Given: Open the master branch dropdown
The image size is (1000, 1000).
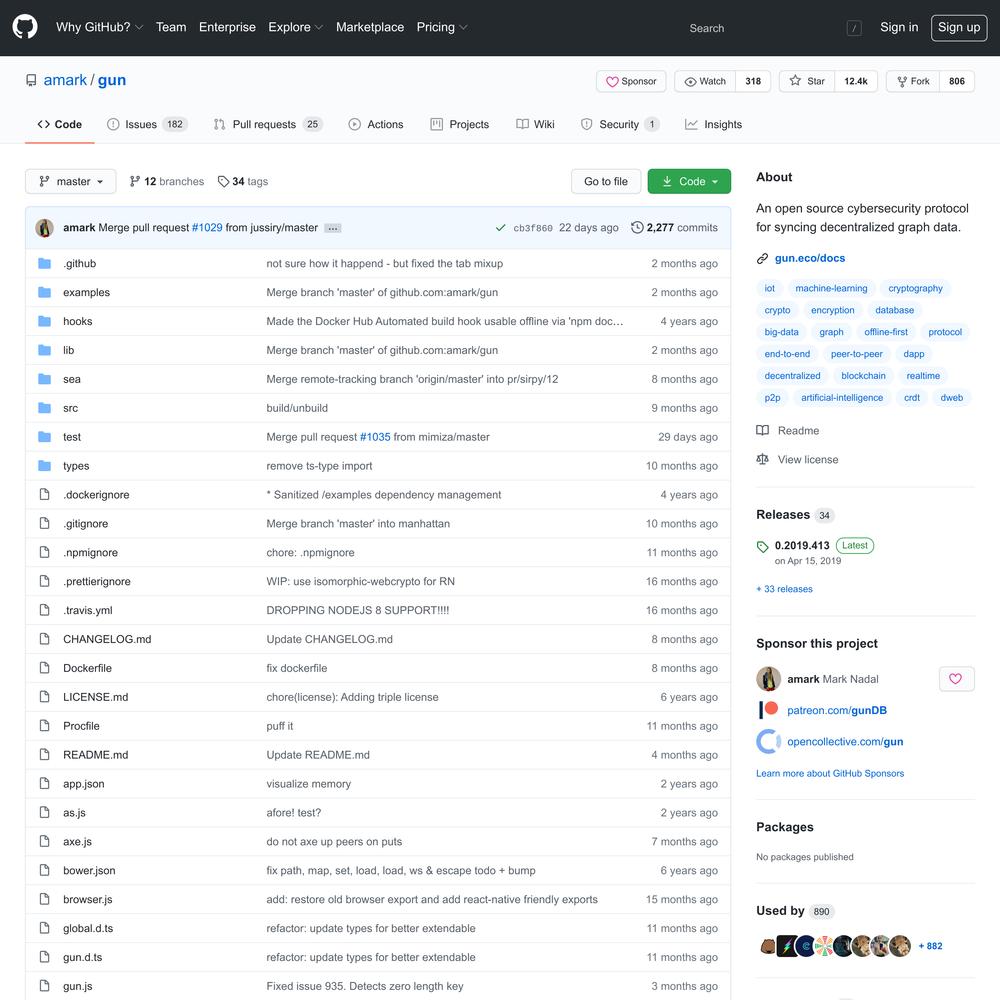Looking at the screenshot, I should coord(71,181).
